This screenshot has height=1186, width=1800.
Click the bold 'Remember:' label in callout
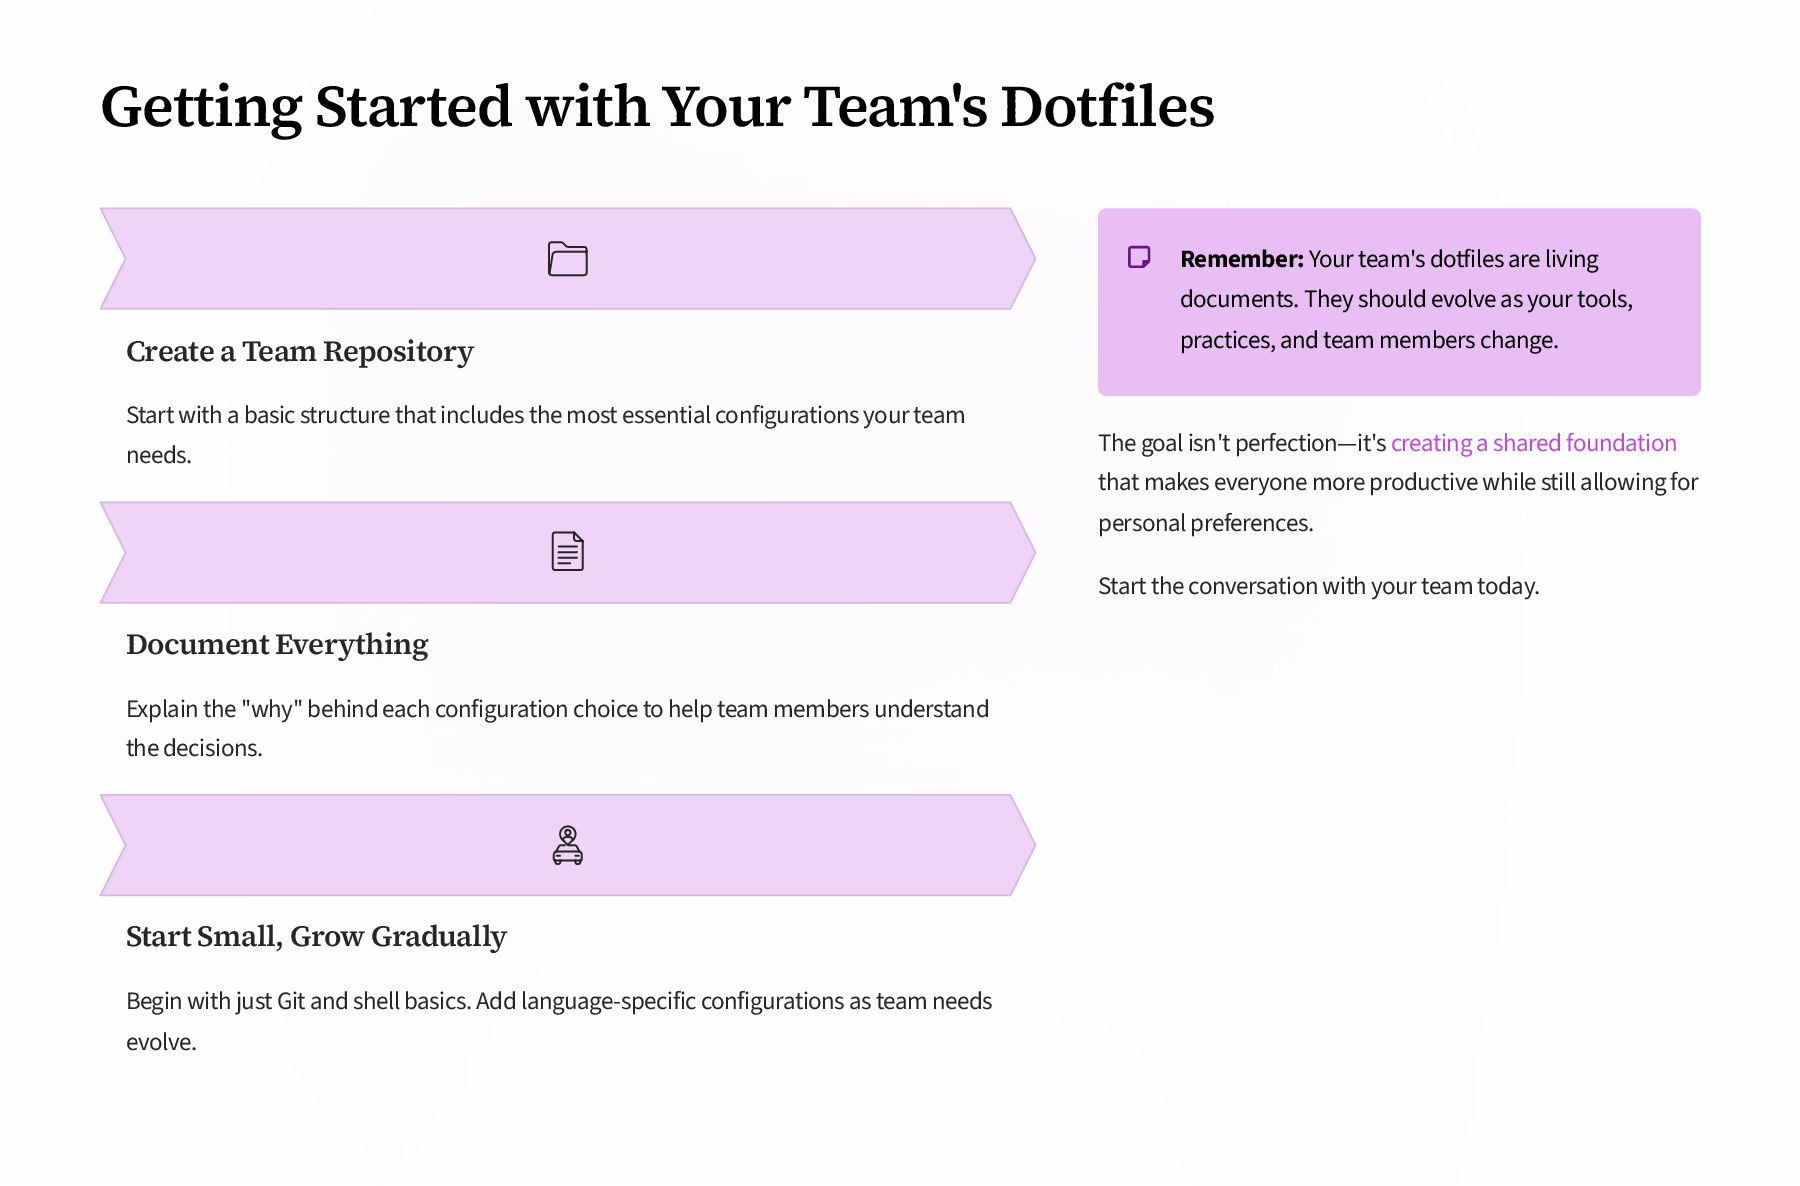coord(1241,259)
